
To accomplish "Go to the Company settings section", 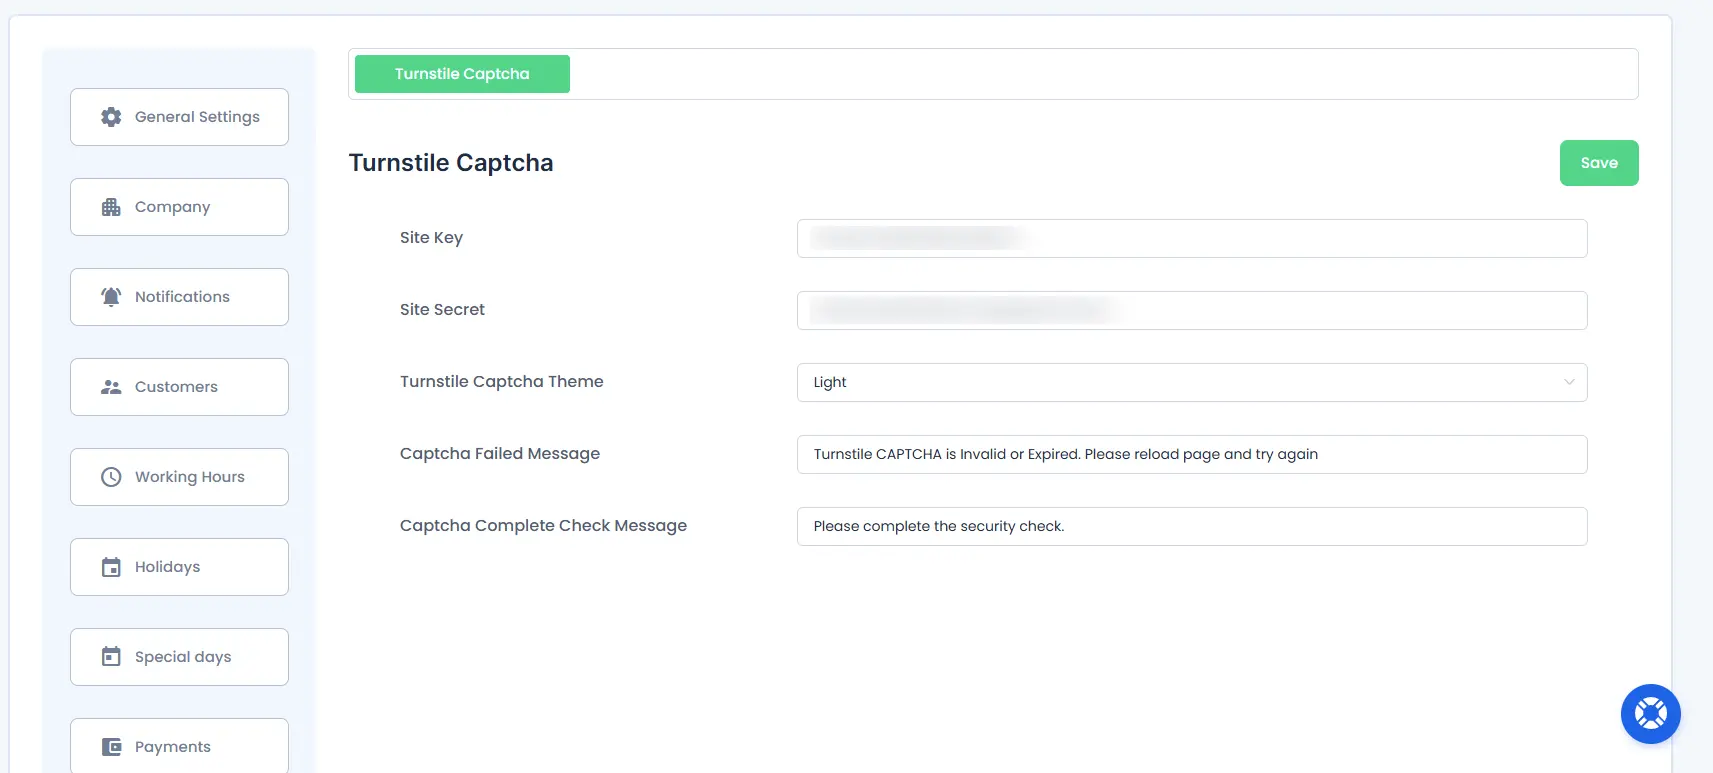I will coord(179,207).
